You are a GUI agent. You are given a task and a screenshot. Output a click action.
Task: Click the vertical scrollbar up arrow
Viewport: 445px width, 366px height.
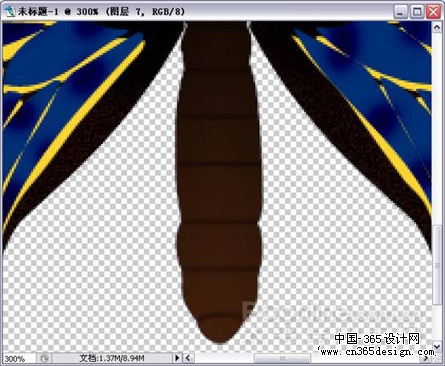(x=437, y=27)
